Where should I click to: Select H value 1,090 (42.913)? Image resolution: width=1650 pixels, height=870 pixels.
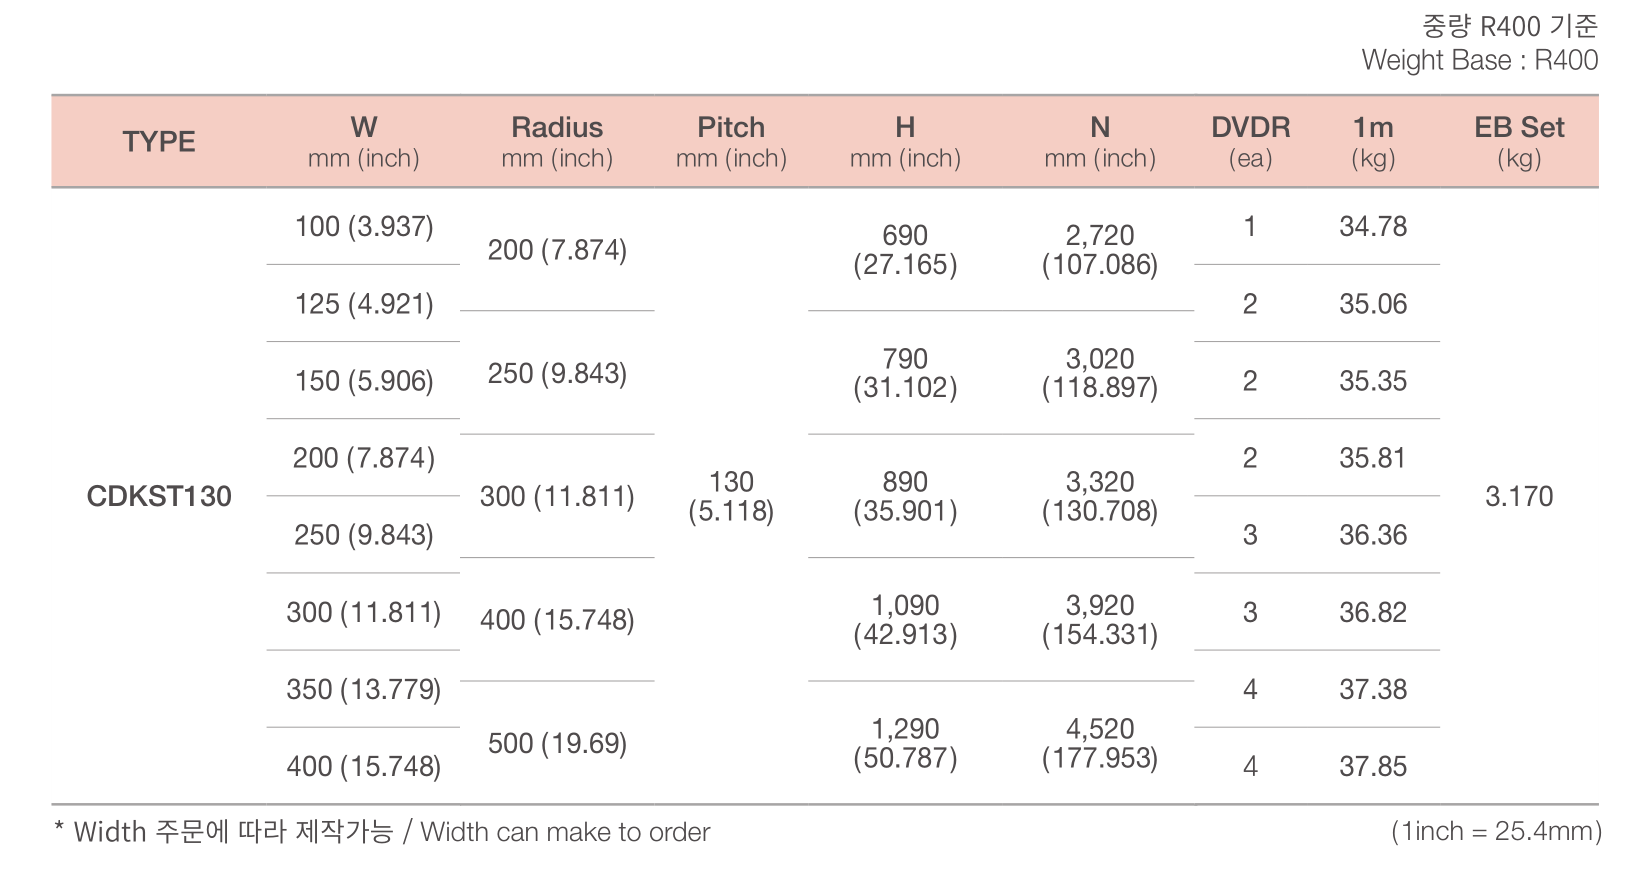pos(905,620)
